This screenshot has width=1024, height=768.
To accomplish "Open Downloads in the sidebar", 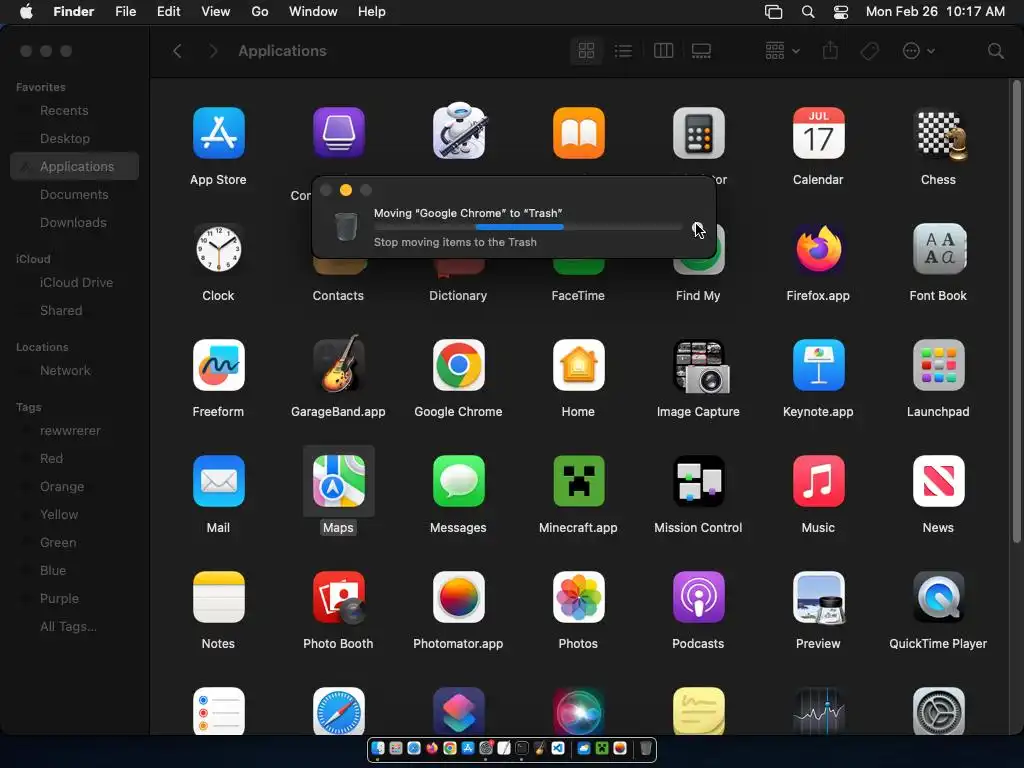I will click(74, 223).
